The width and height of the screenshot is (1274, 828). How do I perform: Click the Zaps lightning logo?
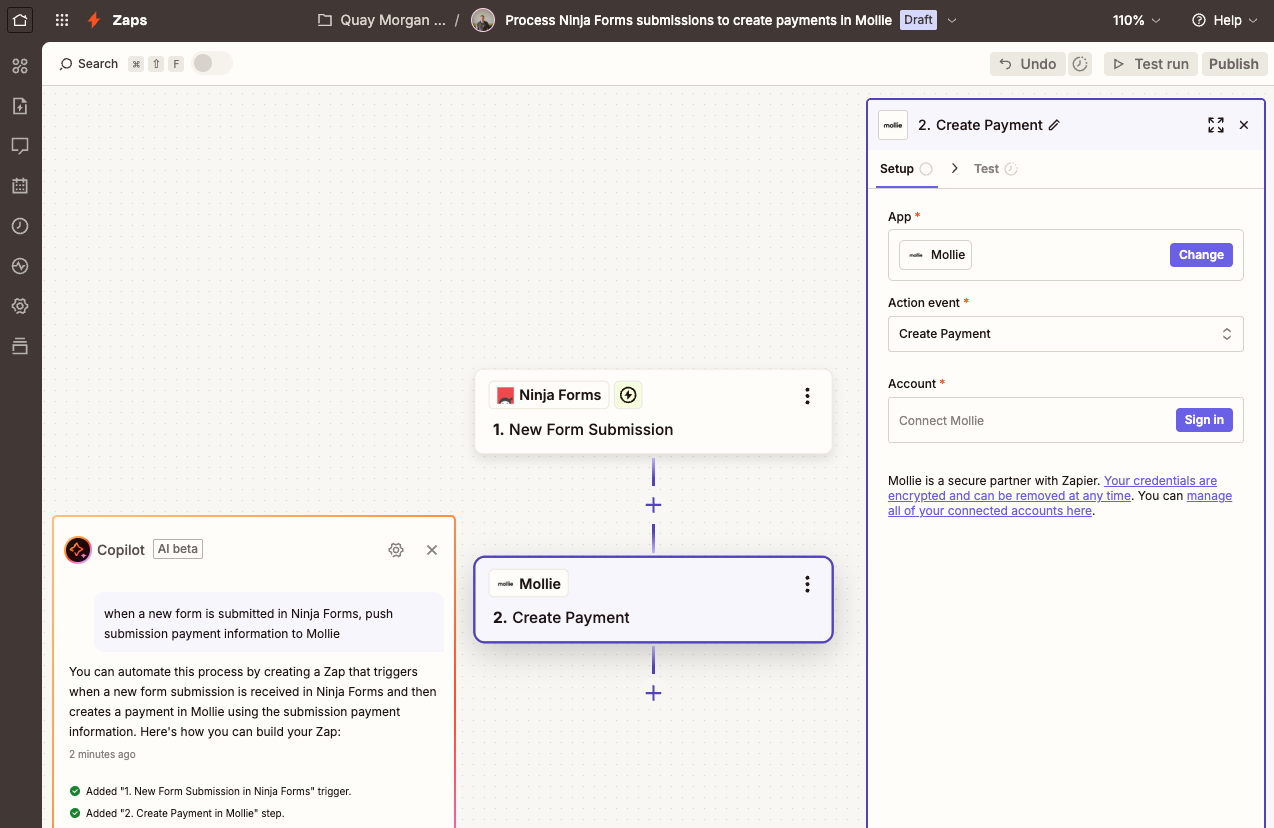(x=94, y=20)
